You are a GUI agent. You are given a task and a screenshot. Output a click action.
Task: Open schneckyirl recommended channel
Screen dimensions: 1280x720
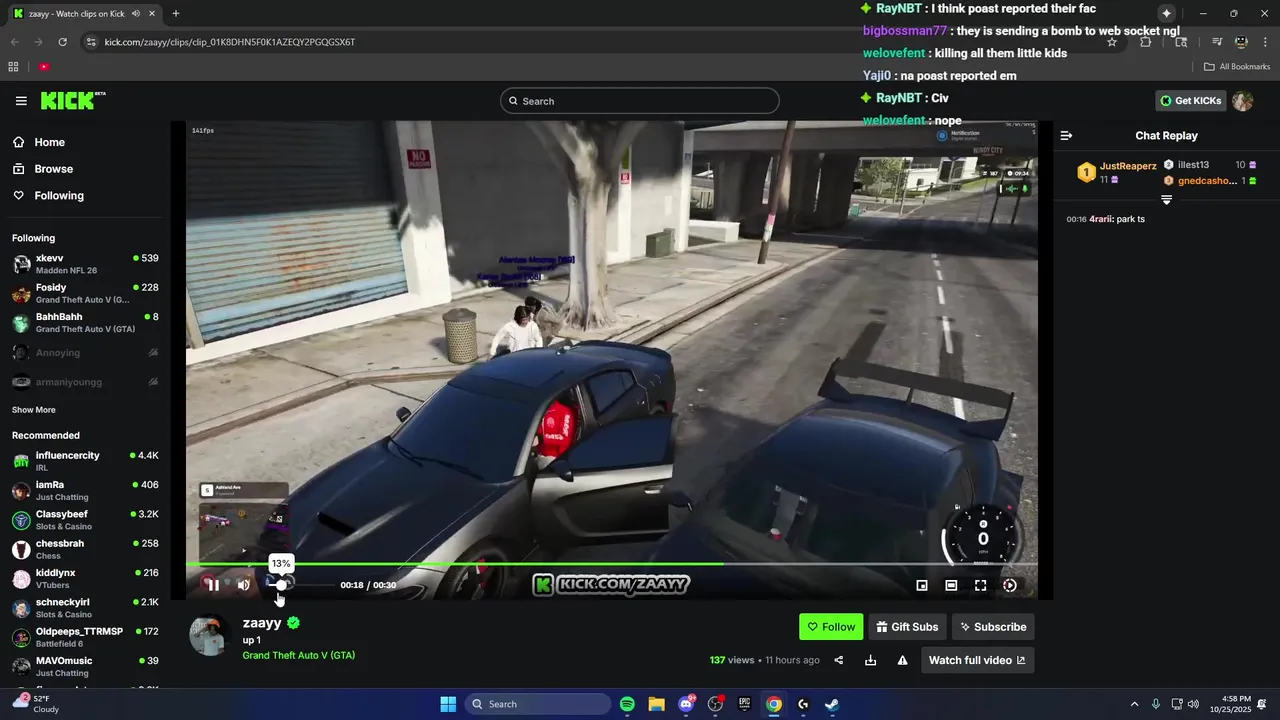(85, 608)
